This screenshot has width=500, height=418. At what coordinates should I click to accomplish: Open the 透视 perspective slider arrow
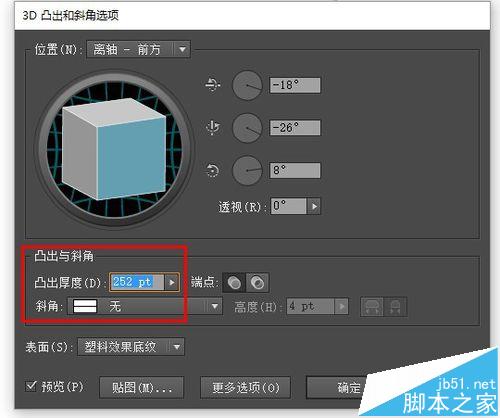[x=314, y=206]
